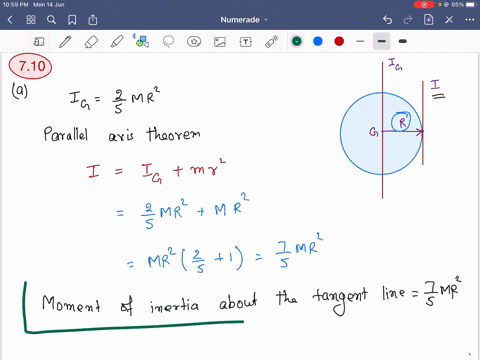This screenshot has width=480, height=360.
Task: Choose the red pen color
Action: coord(339,41)
